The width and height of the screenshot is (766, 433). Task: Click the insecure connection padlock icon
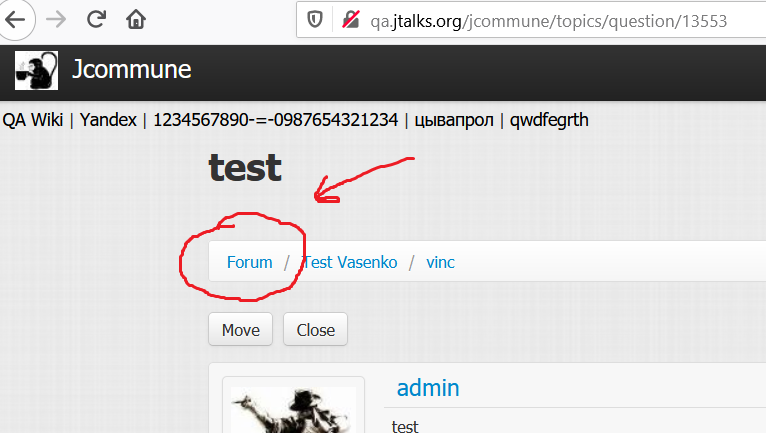point(351,20)
